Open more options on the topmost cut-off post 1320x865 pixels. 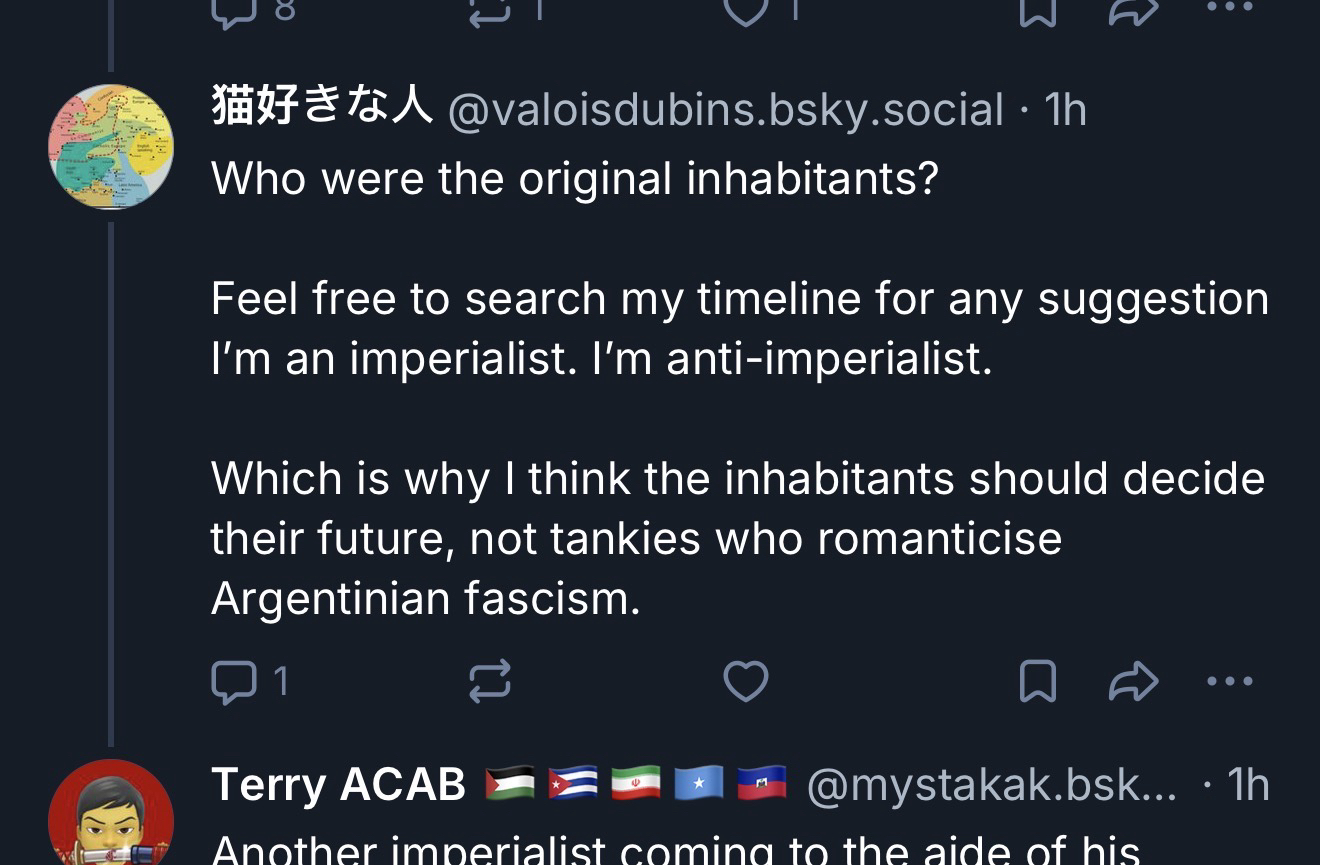tap(1229, 8)
